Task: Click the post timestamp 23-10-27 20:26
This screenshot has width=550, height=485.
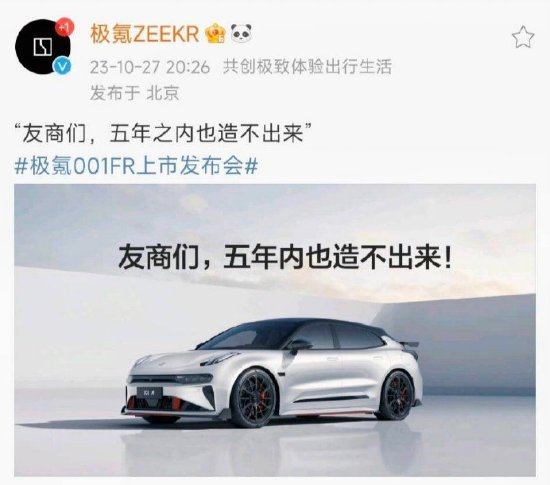Action: pyautogui.click(x=150, y=67)
